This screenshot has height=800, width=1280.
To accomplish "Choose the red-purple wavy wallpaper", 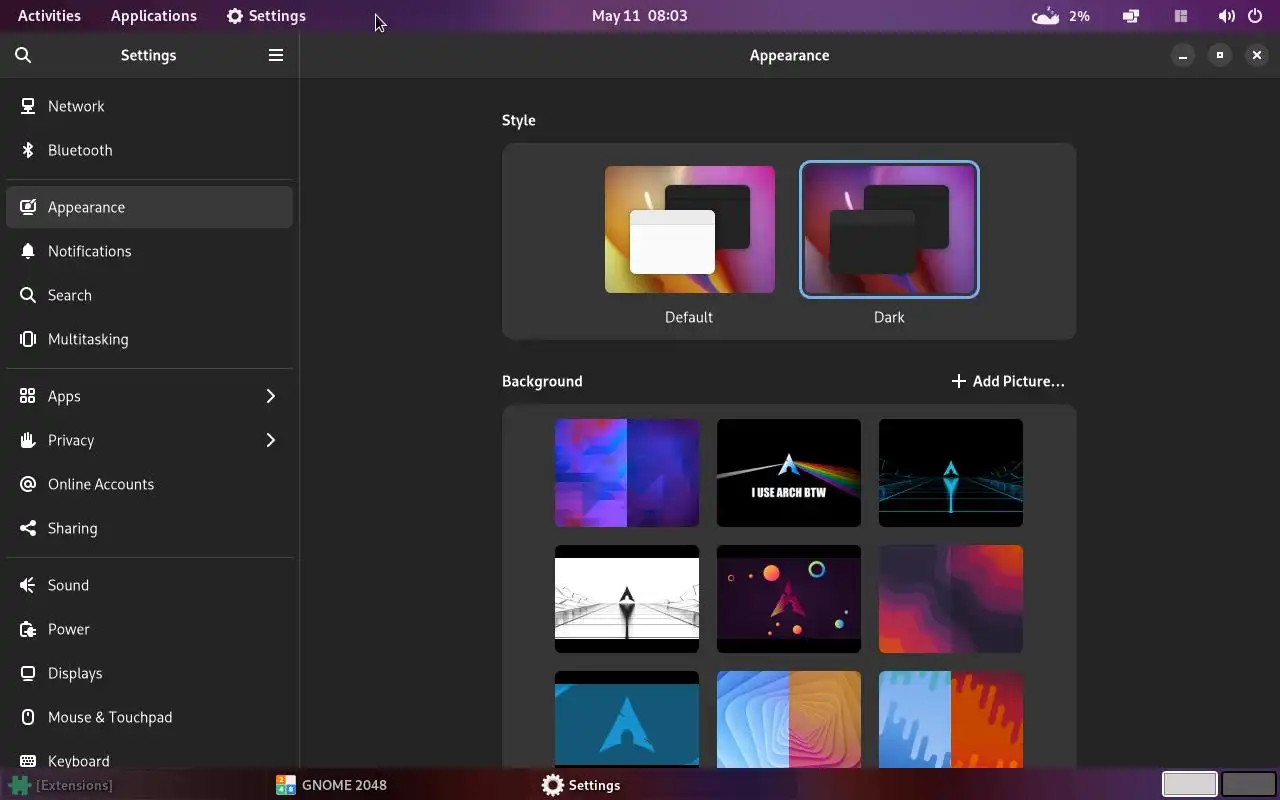I will 951,599.
